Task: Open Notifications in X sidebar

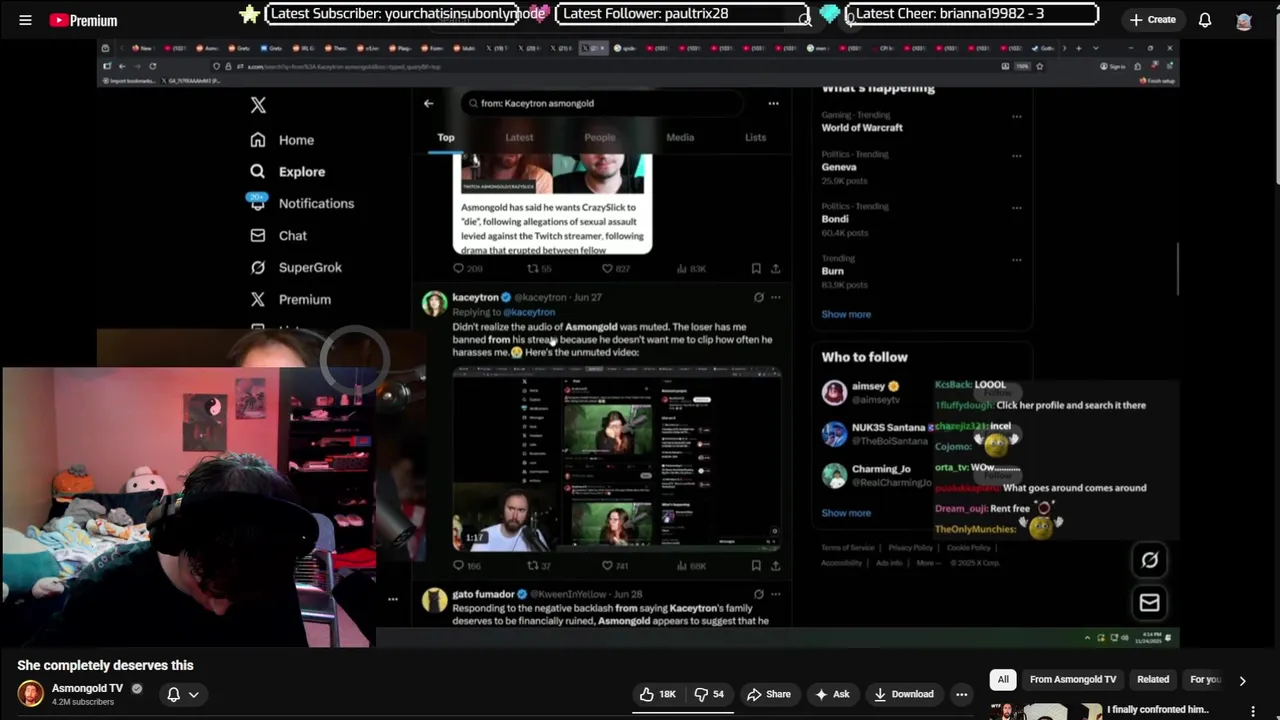Action: coord(302,204)
